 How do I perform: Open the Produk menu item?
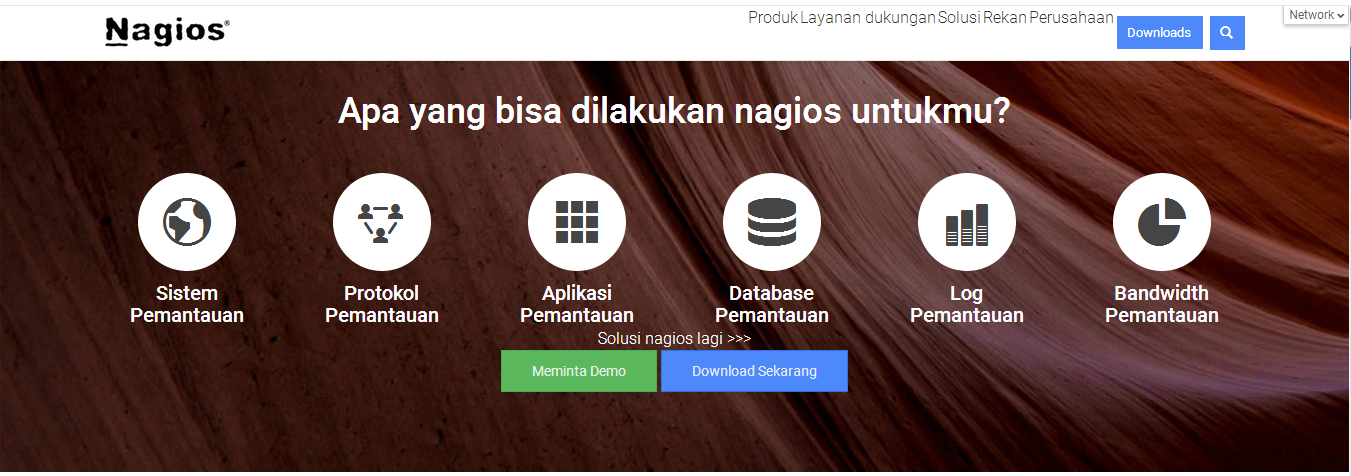click(773, 18)
